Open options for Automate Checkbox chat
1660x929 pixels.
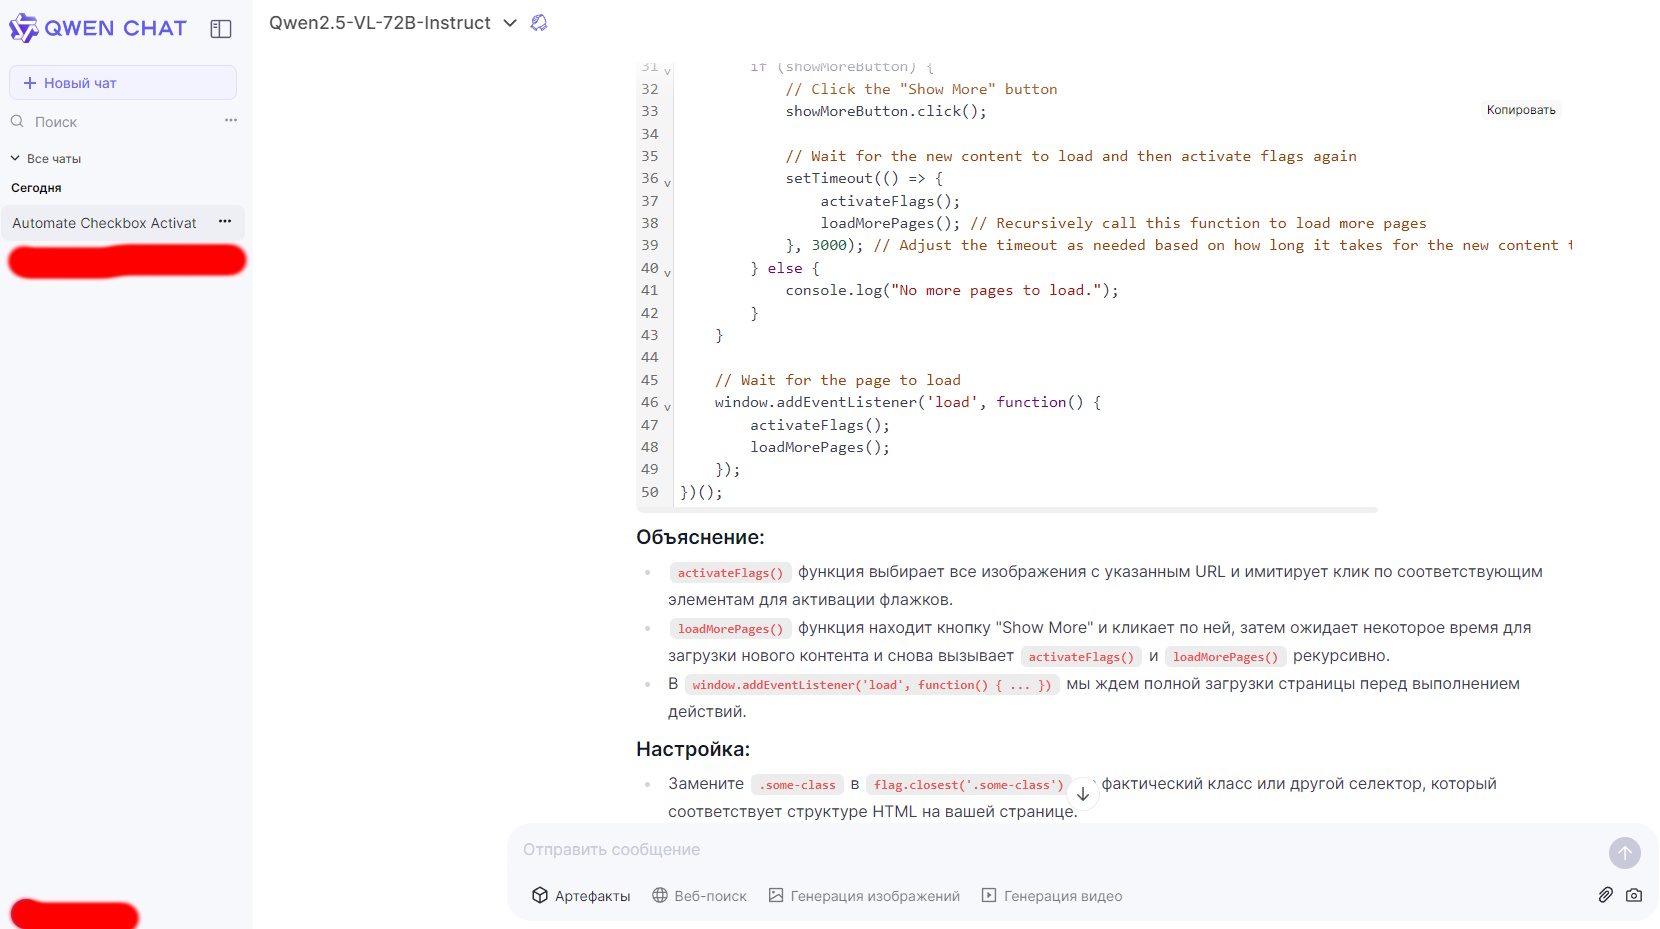pyautogui.click(x=225, y=222)
